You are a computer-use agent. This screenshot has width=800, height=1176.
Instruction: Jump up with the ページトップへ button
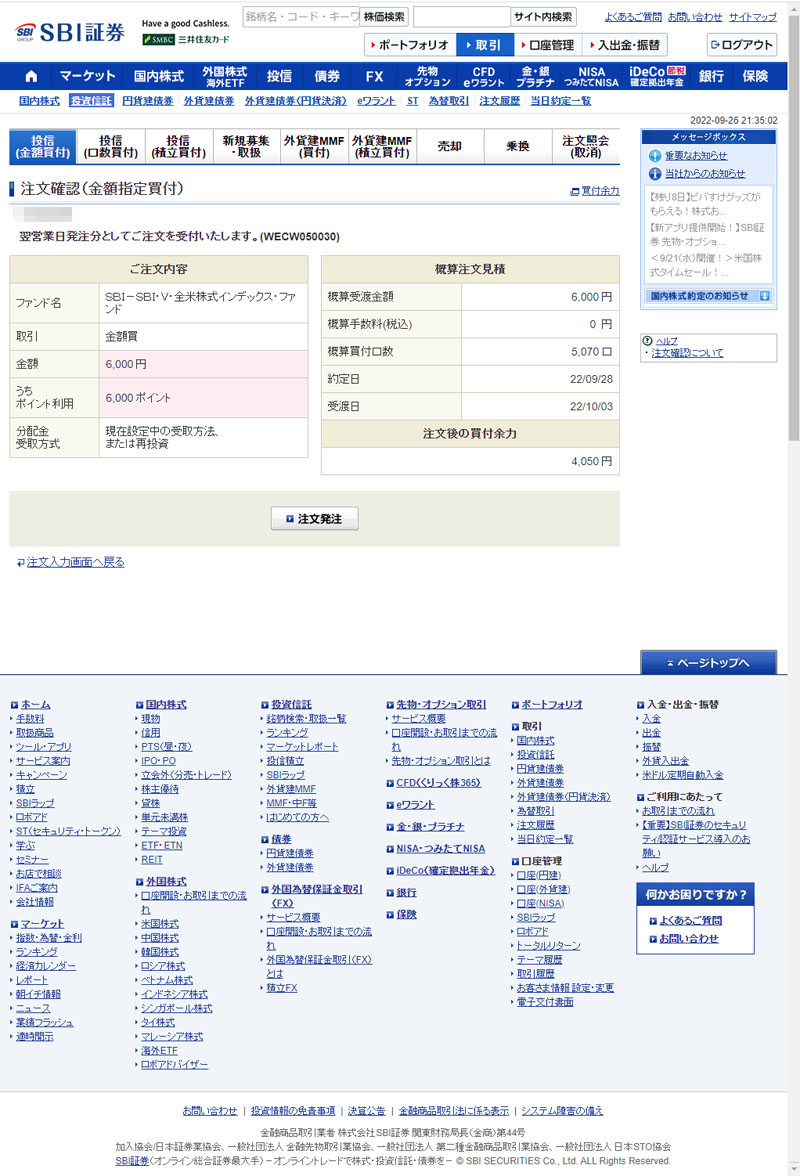[708, 663]
